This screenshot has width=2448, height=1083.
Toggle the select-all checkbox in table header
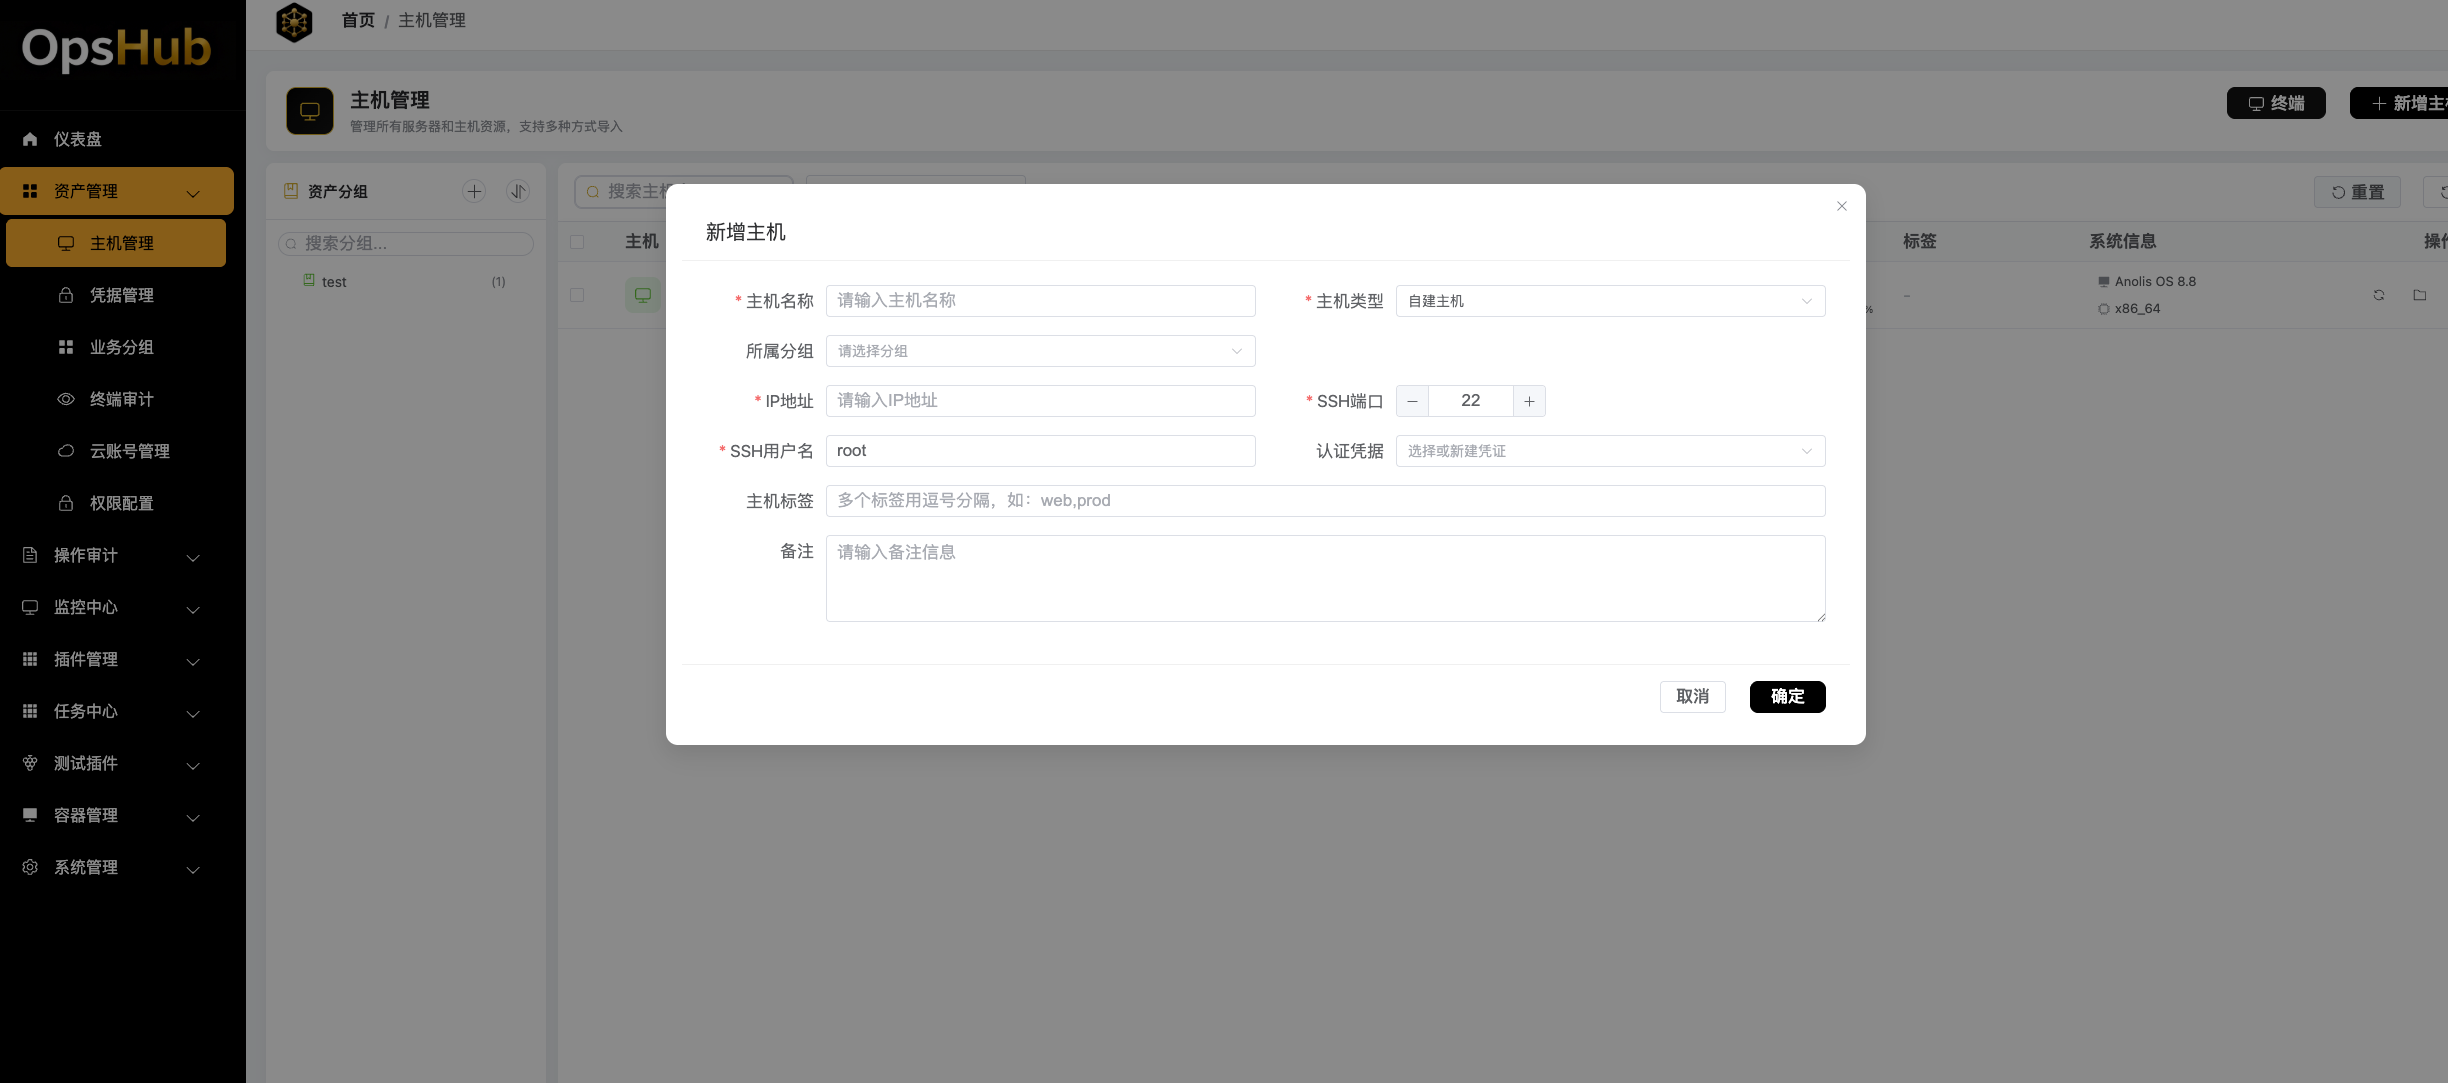(x=577, y=242)
